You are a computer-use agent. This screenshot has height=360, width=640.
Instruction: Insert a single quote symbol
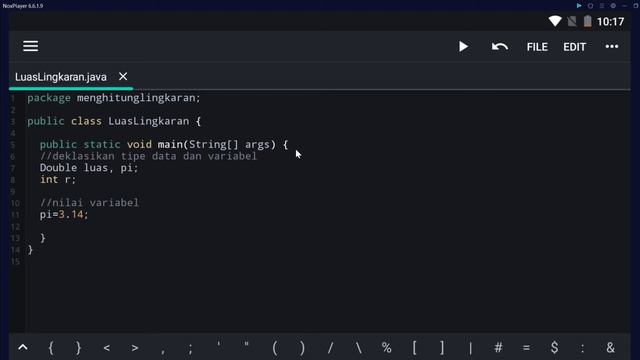coord(219,345)
